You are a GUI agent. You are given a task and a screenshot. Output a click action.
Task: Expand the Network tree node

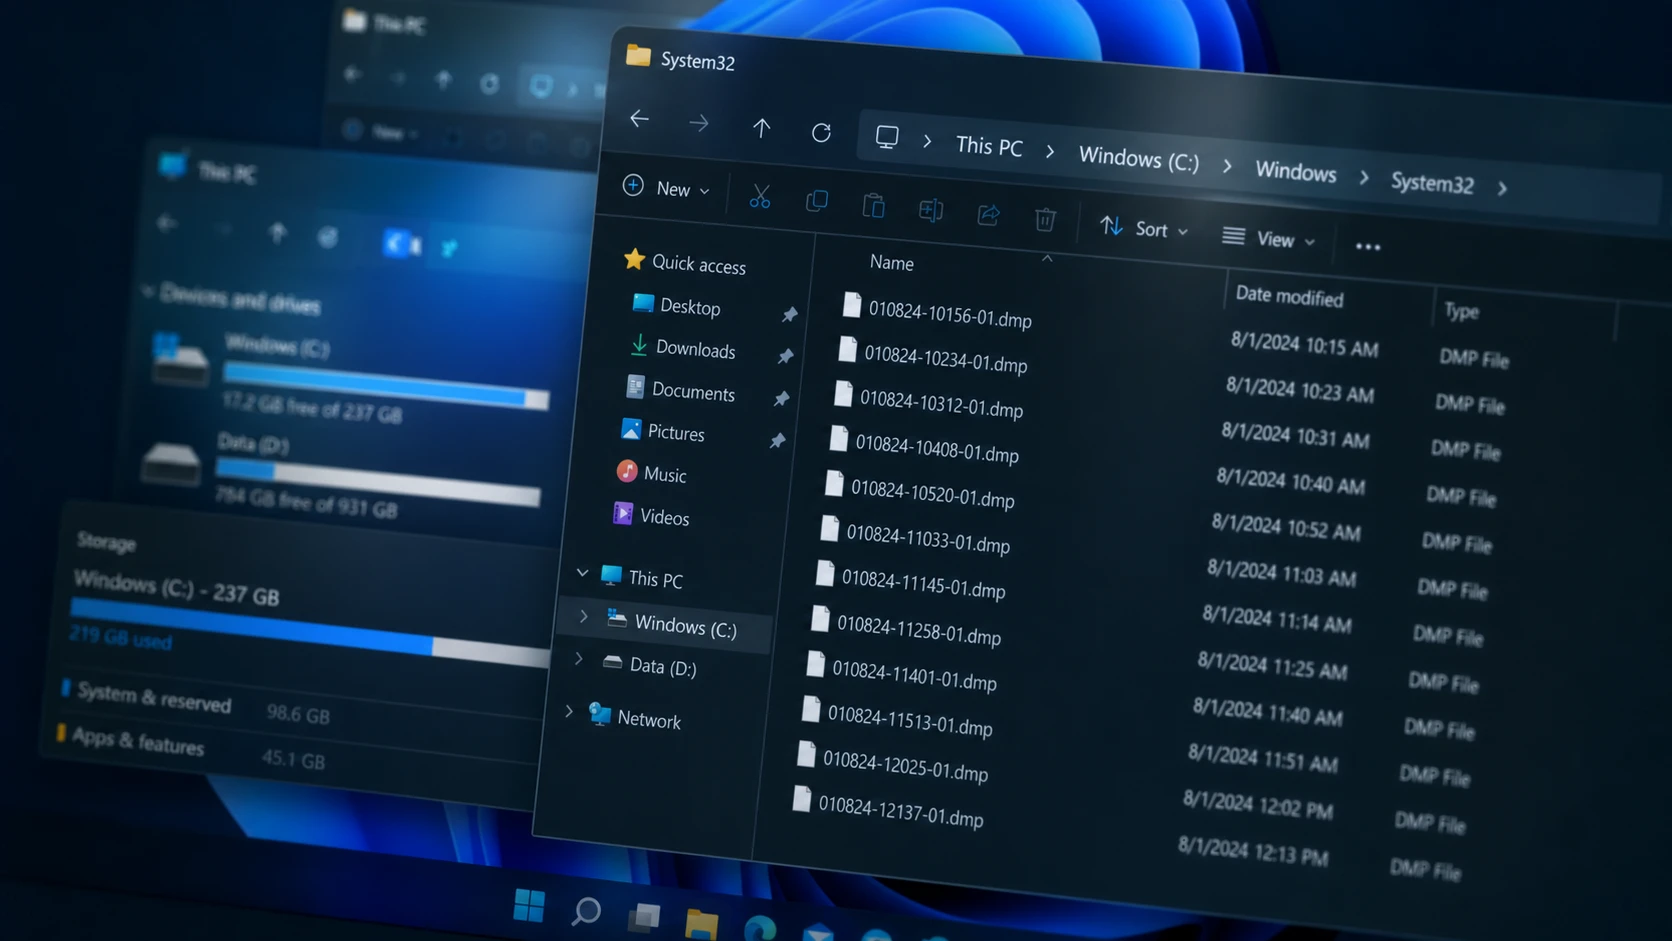pyautogui.click(x=569, y=712)
